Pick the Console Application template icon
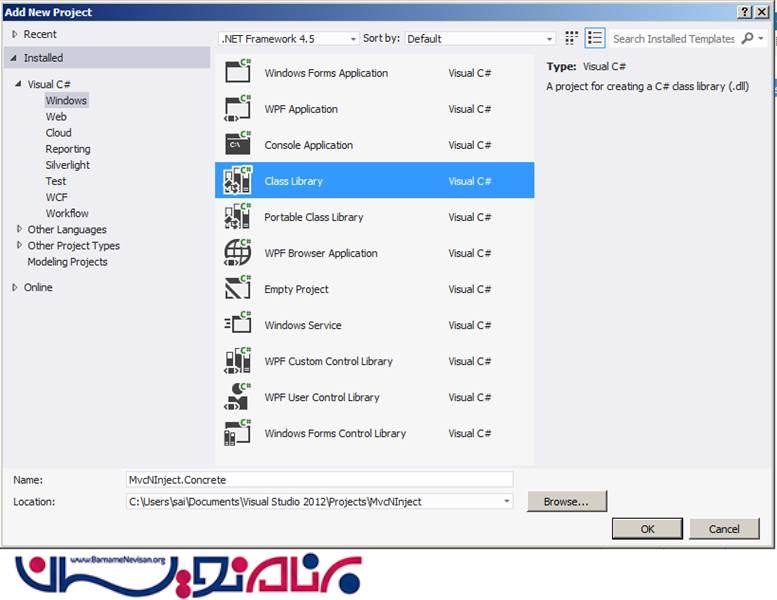 pyautogui.click(x=237, y=145)
